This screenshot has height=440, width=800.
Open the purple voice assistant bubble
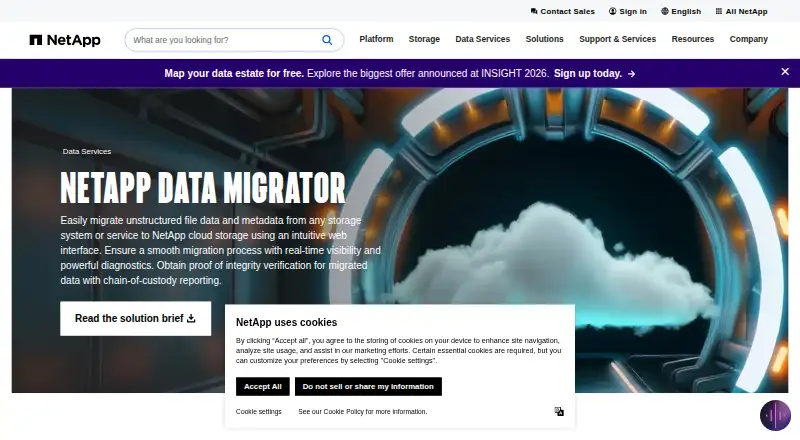pyautogui.click(x=775, y=415)
